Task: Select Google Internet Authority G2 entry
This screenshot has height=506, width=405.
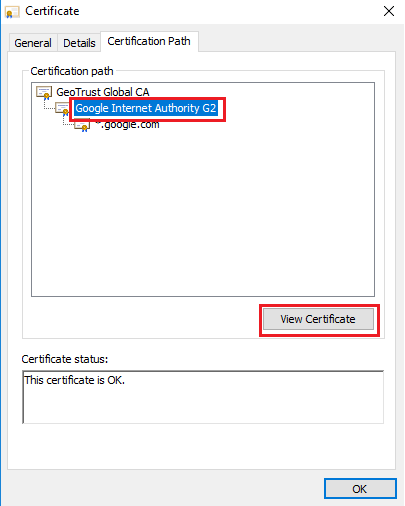Action: point(146,108)
